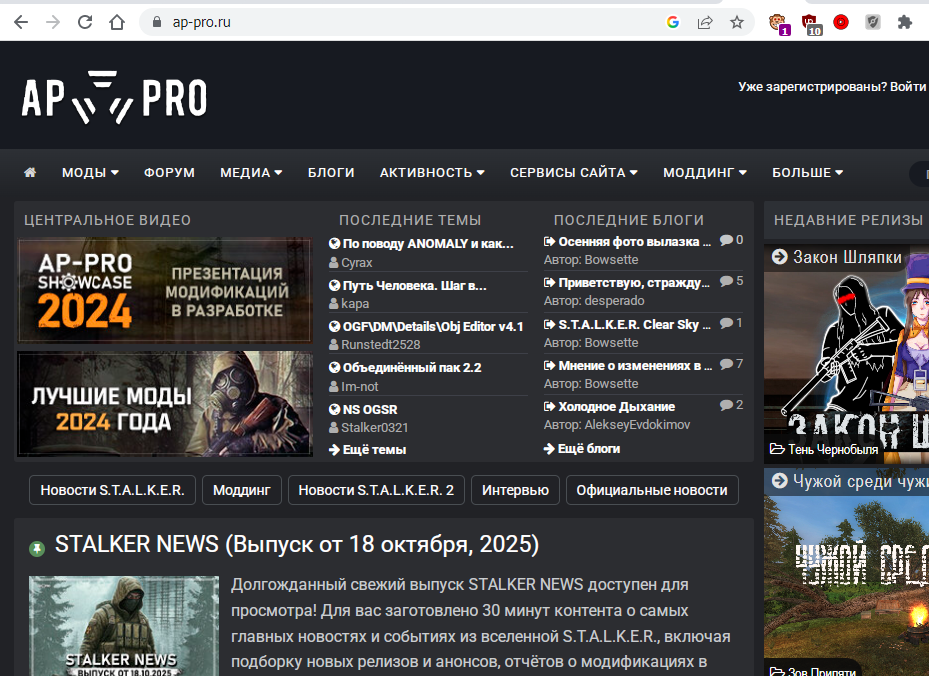Screen dimensions: 929x676
Task: Open the monkey extension icon
Action: 779,24
